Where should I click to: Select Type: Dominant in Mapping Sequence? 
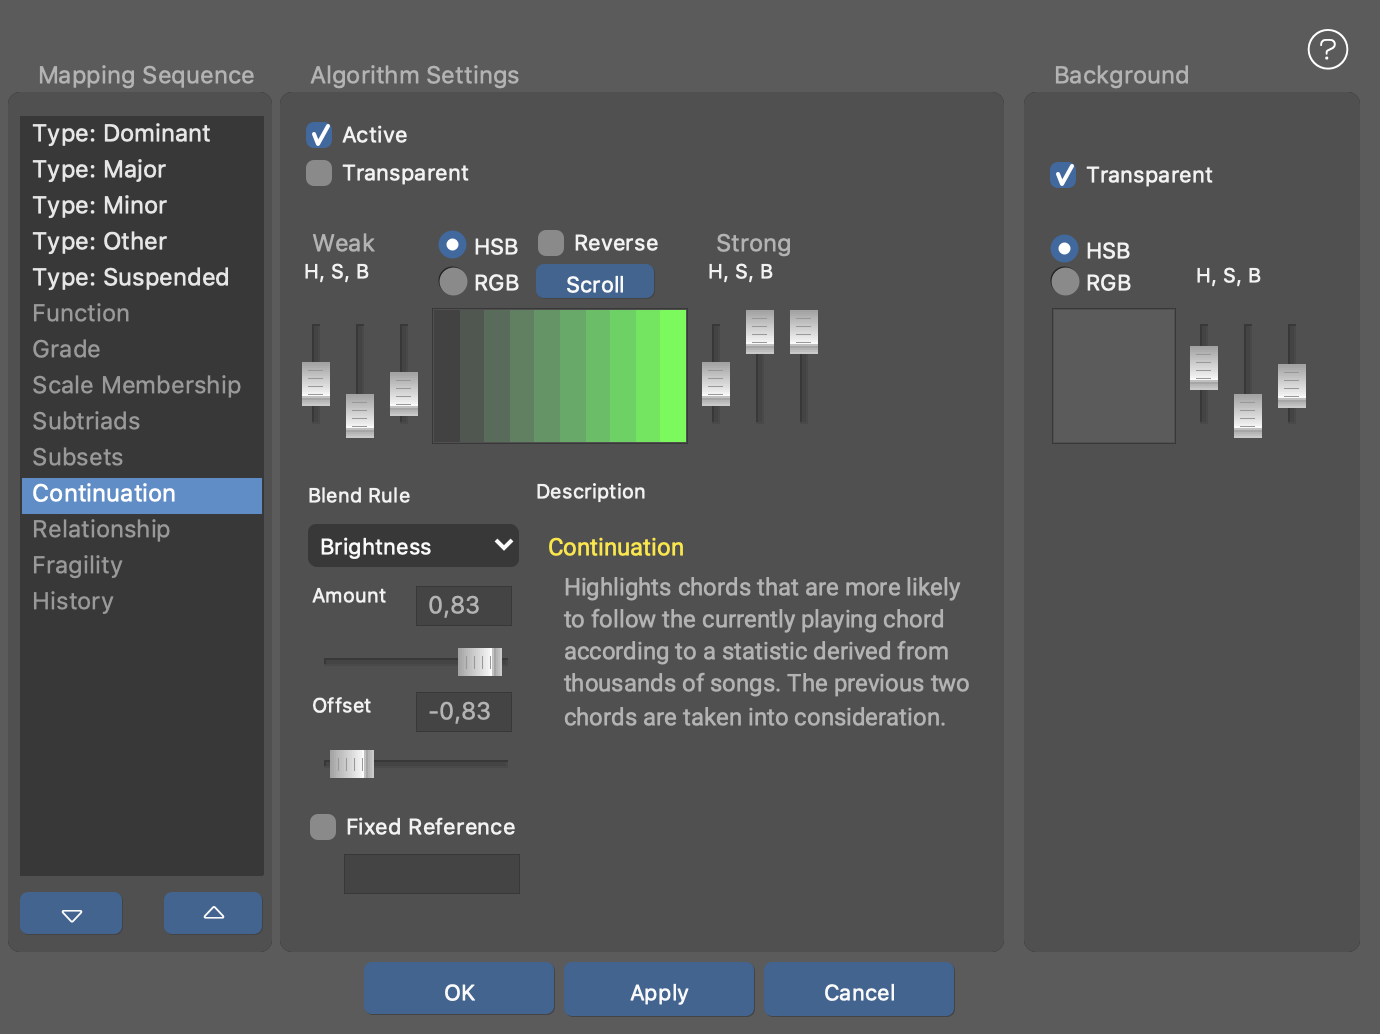[x=121, y=134]
